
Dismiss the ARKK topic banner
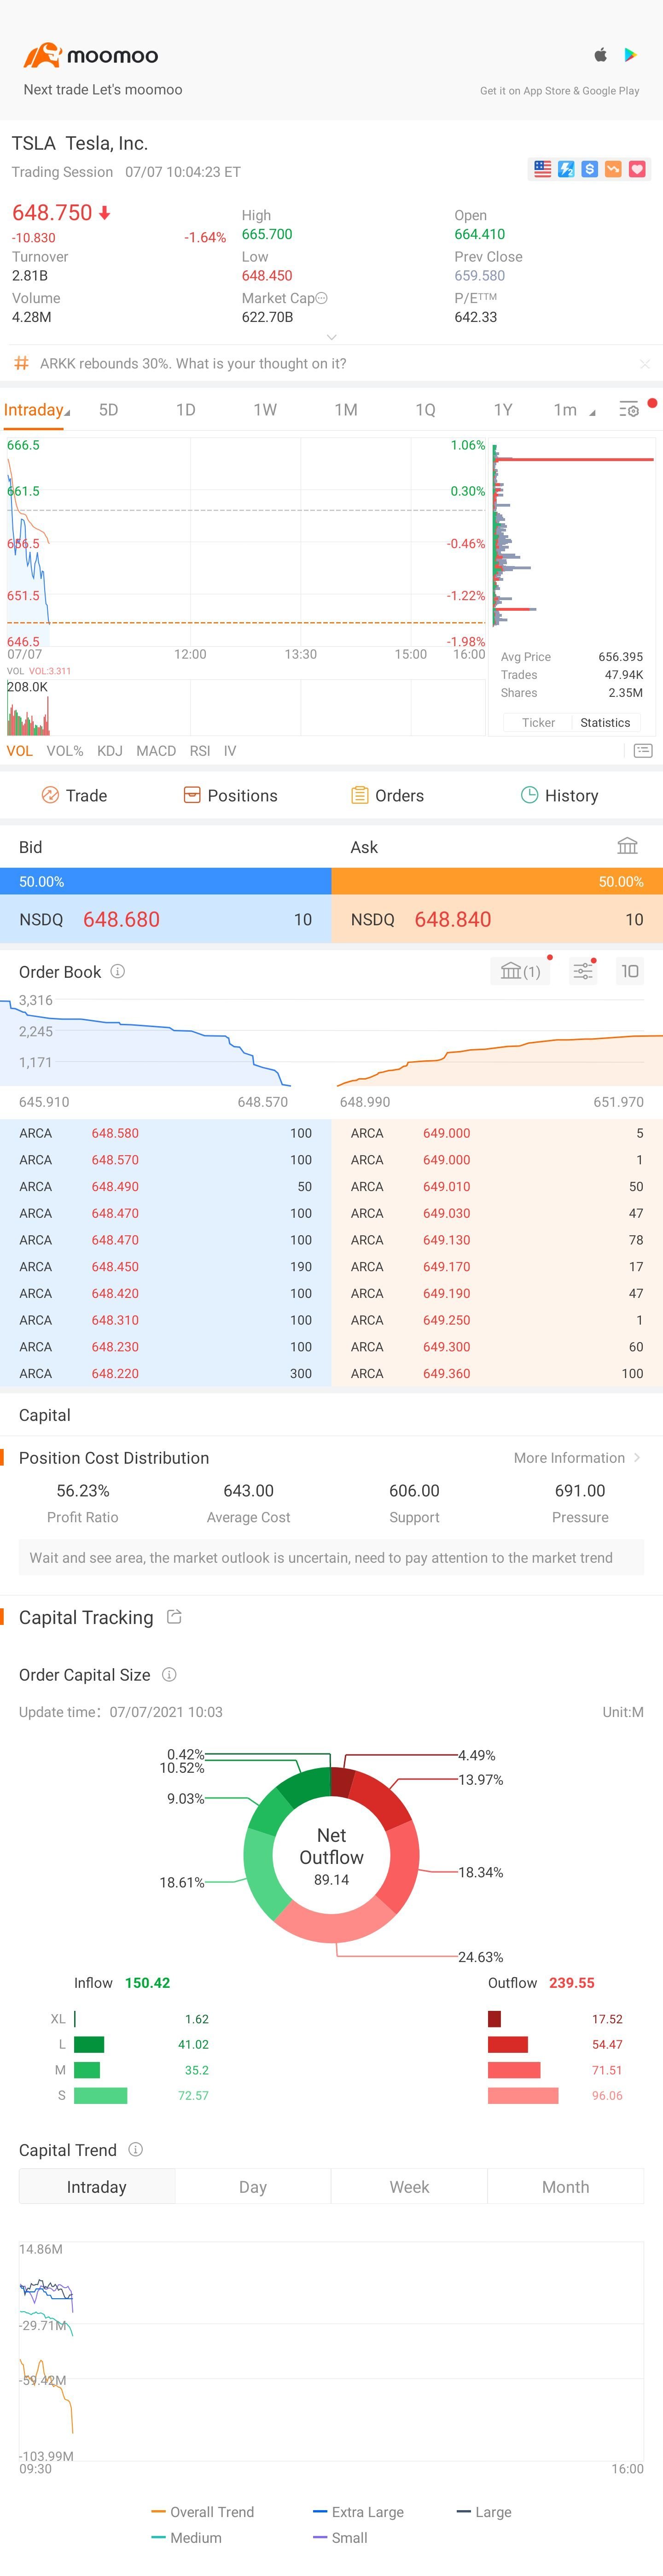pyautogui.click(x=645, y=364)
